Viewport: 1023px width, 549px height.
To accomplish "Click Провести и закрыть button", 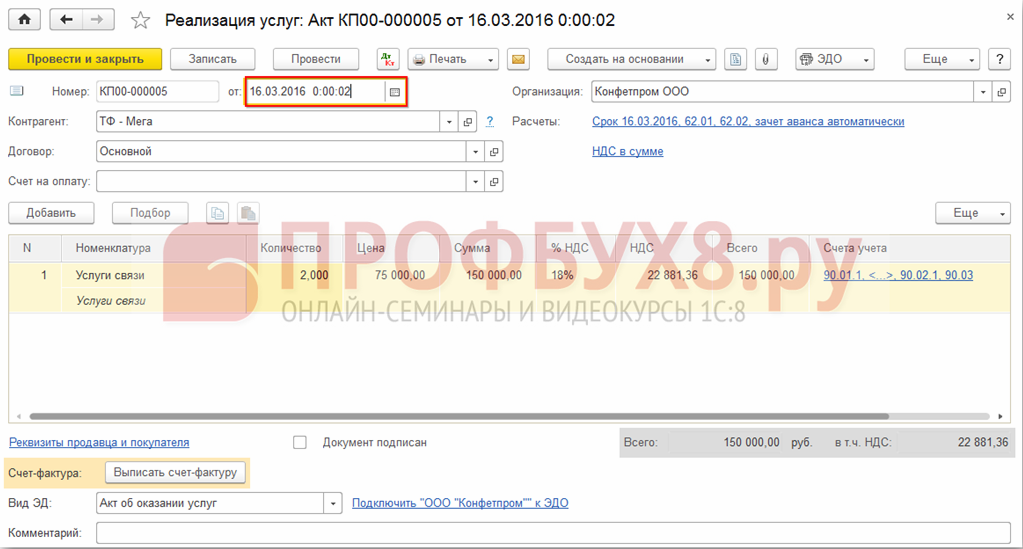I will coord(85,59).
